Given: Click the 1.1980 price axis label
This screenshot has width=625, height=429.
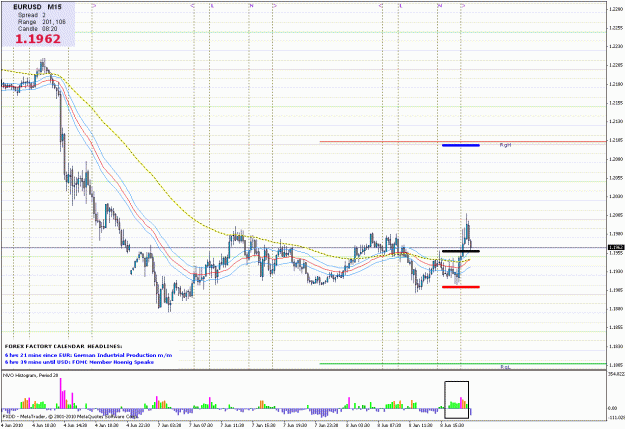Looking at the screenshot, I should pos(616,234).
